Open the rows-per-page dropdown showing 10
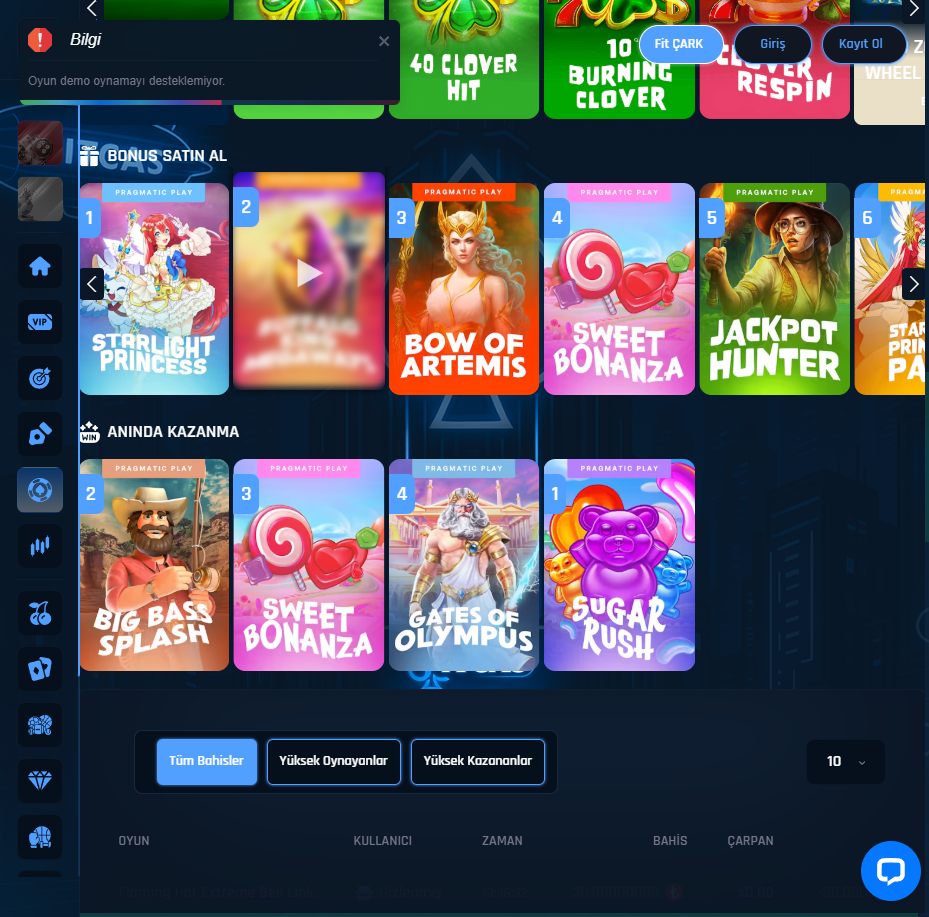The image size is (929, 917). pos(845,762)
